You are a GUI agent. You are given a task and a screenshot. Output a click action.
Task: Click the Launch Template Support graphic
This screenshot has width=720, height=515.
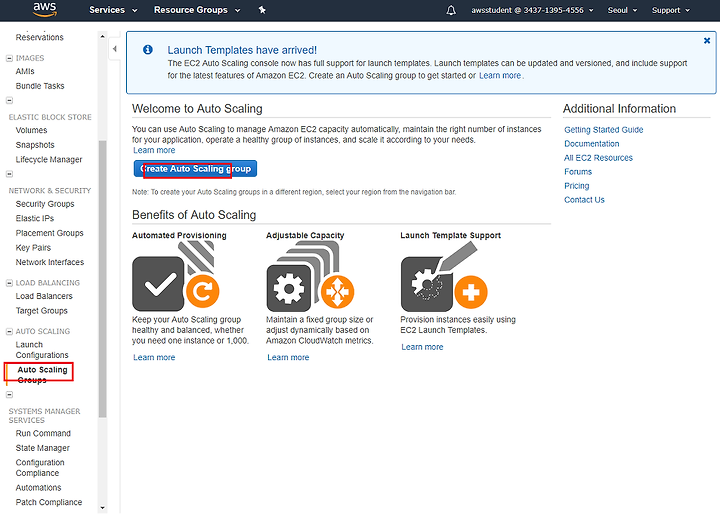(x=444, y=277)
